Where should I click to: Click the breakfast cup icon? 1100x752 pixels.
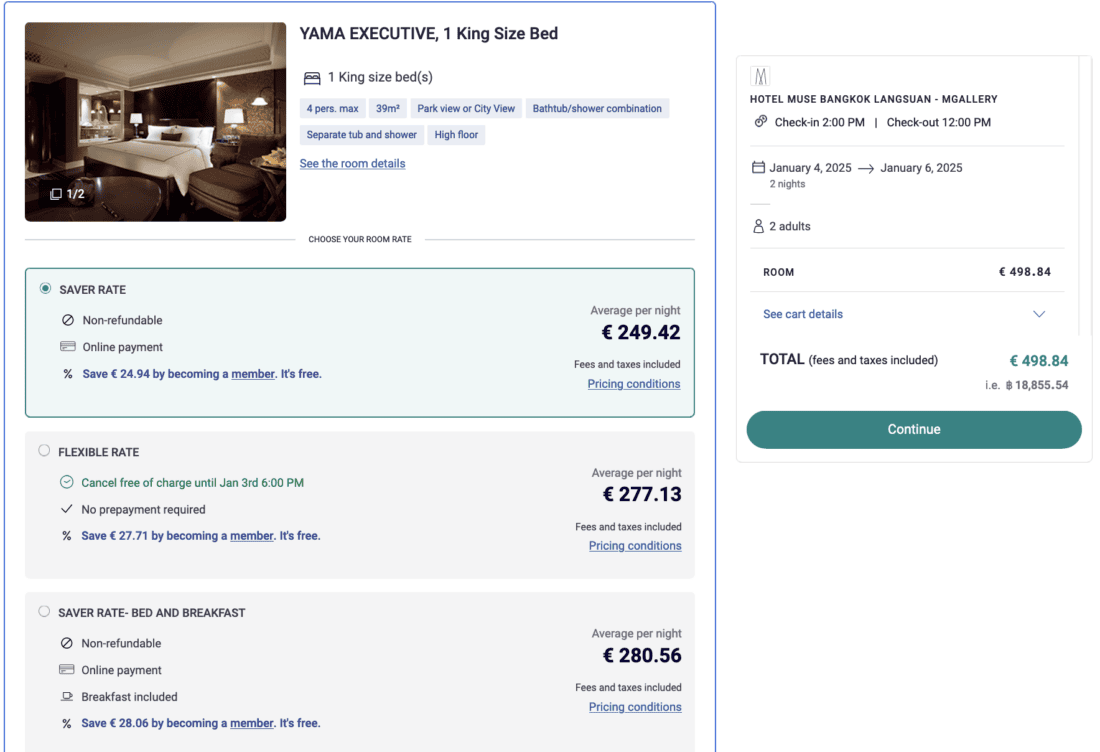click(x=67, y=697)
